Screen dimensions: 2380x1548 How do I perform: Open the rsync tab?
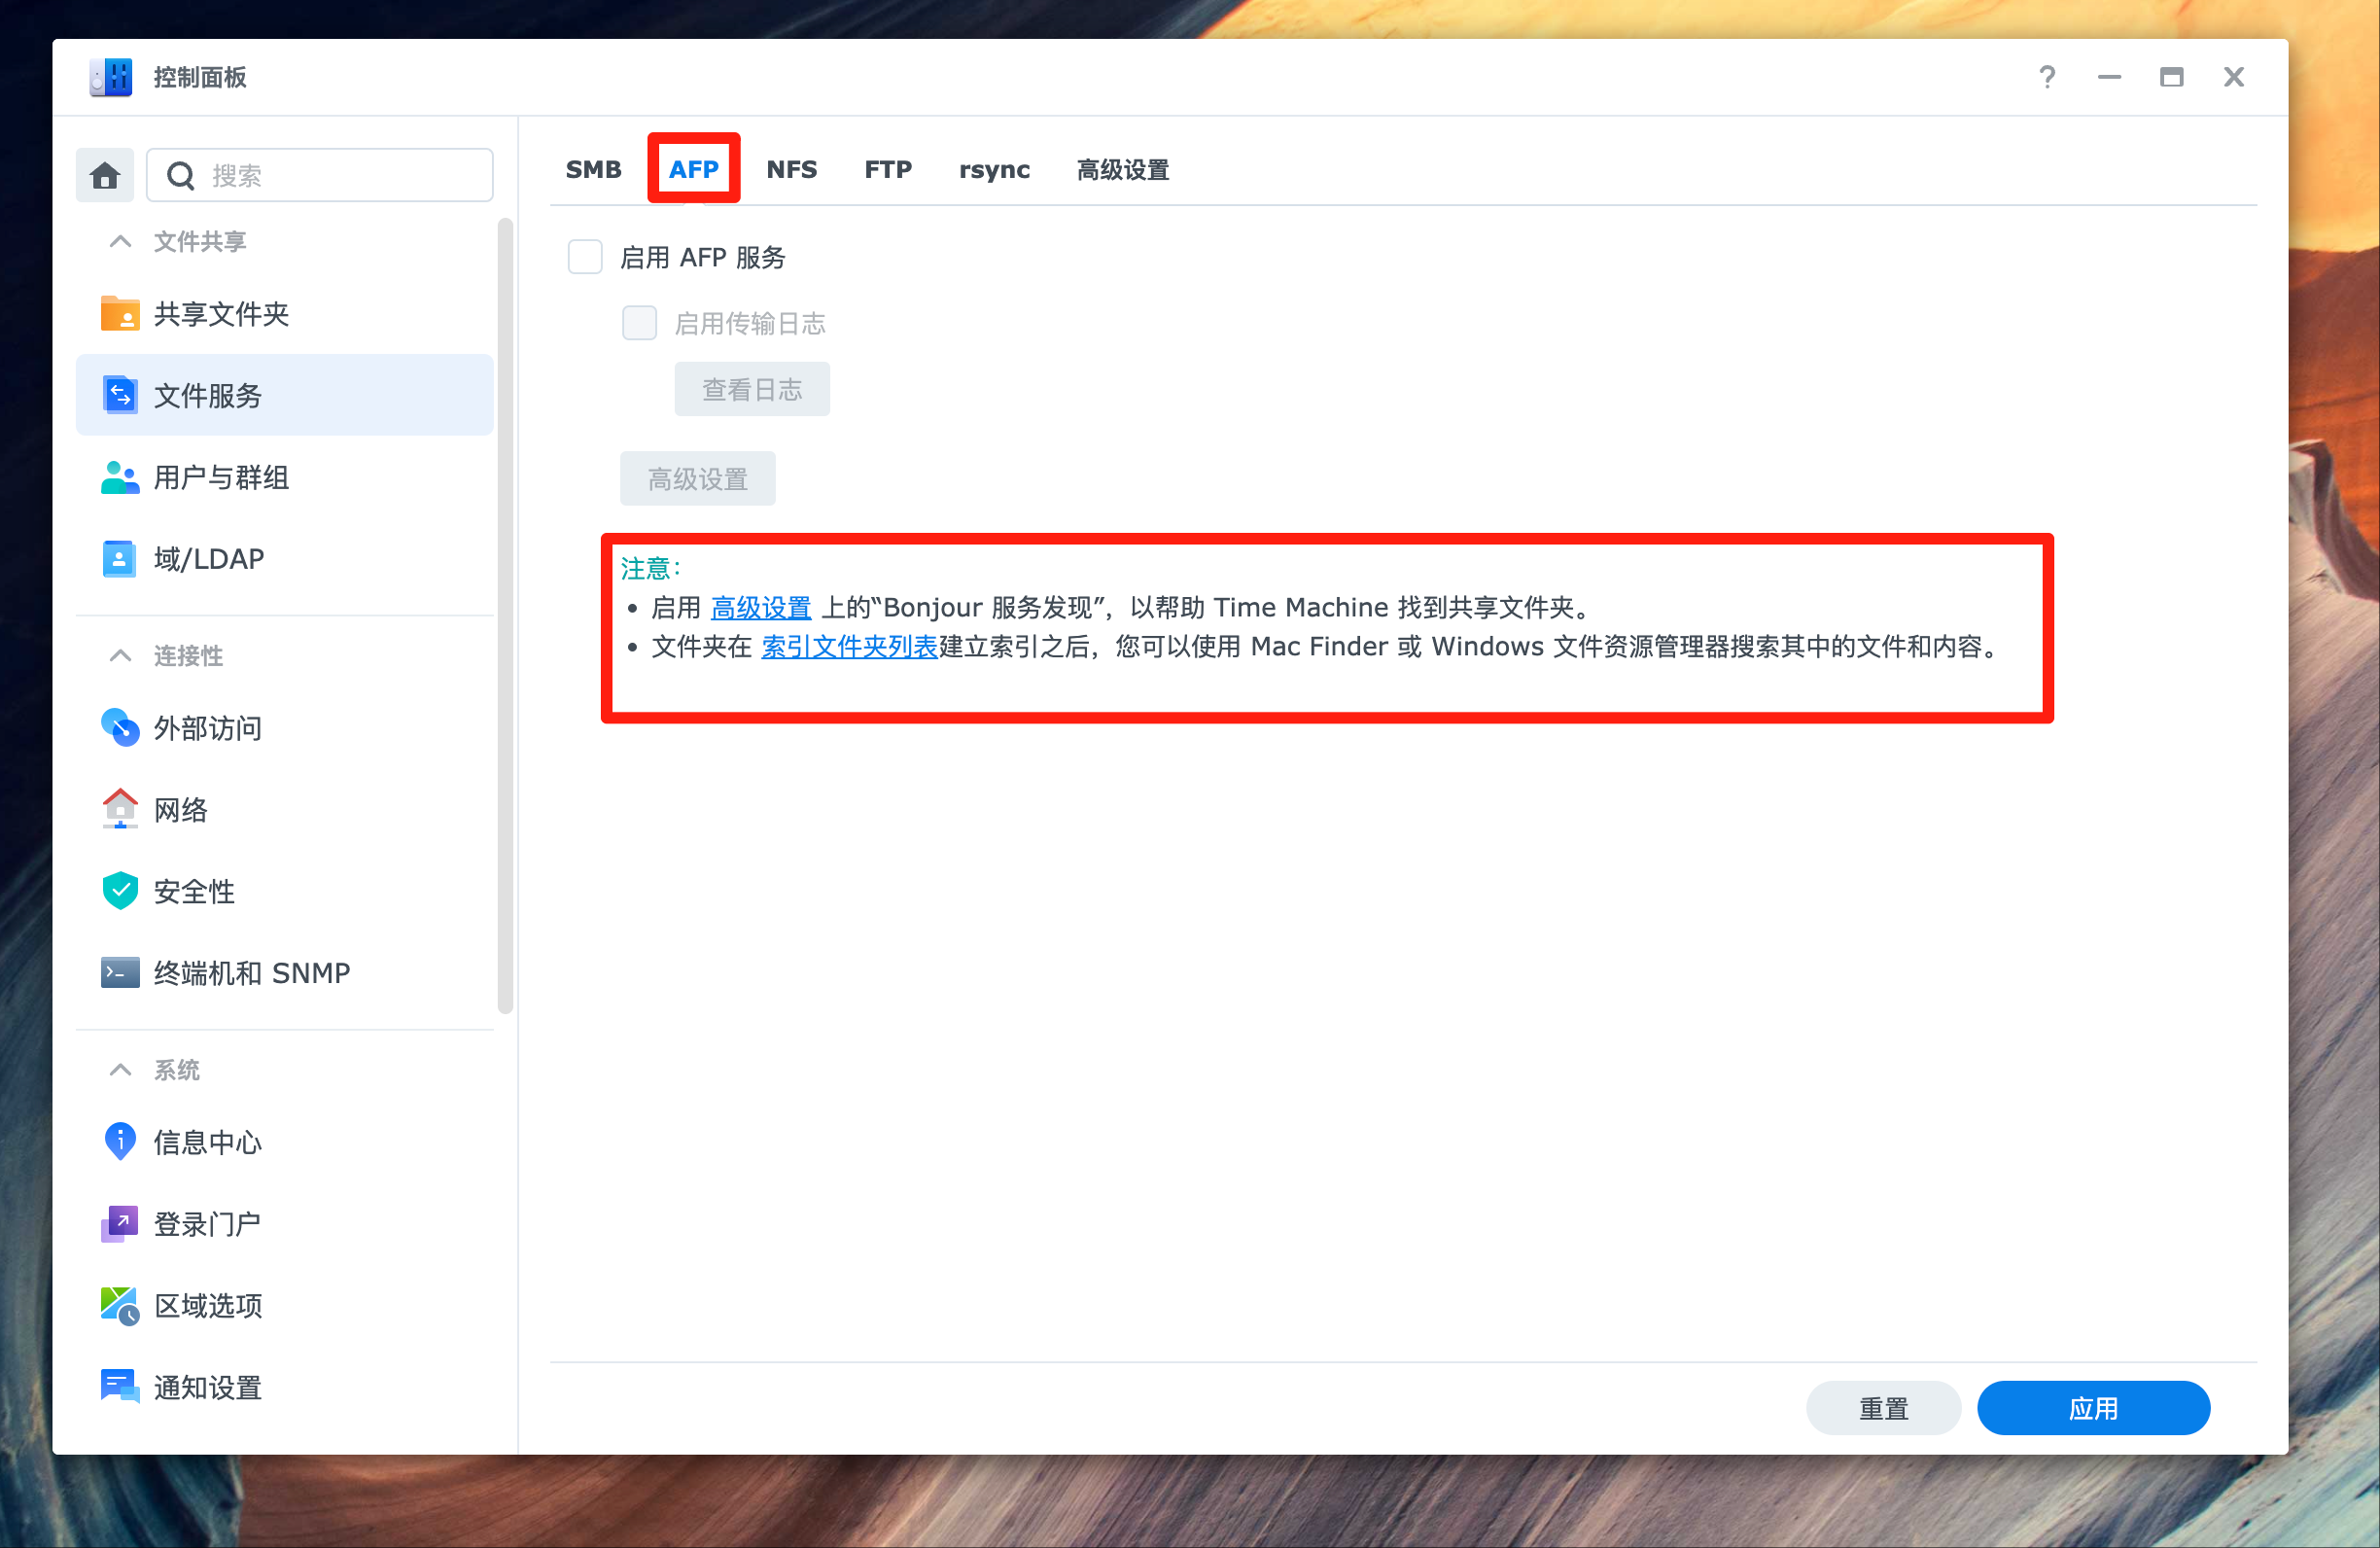coord(994,169)
